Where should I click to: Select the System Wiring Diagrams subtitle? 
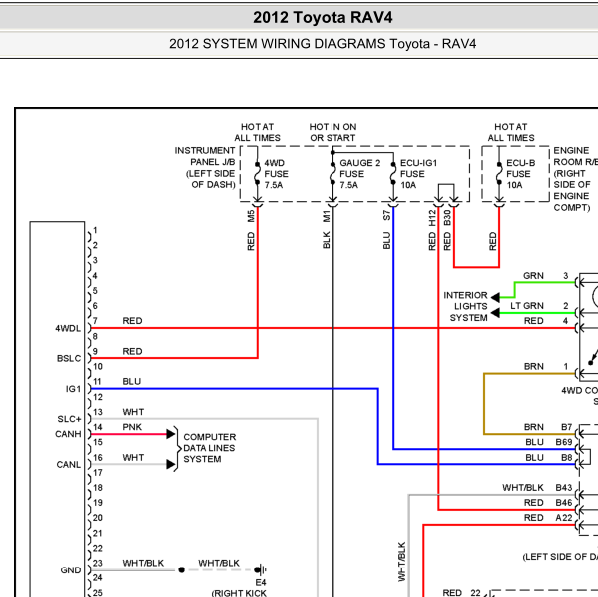tap(323, 44)
